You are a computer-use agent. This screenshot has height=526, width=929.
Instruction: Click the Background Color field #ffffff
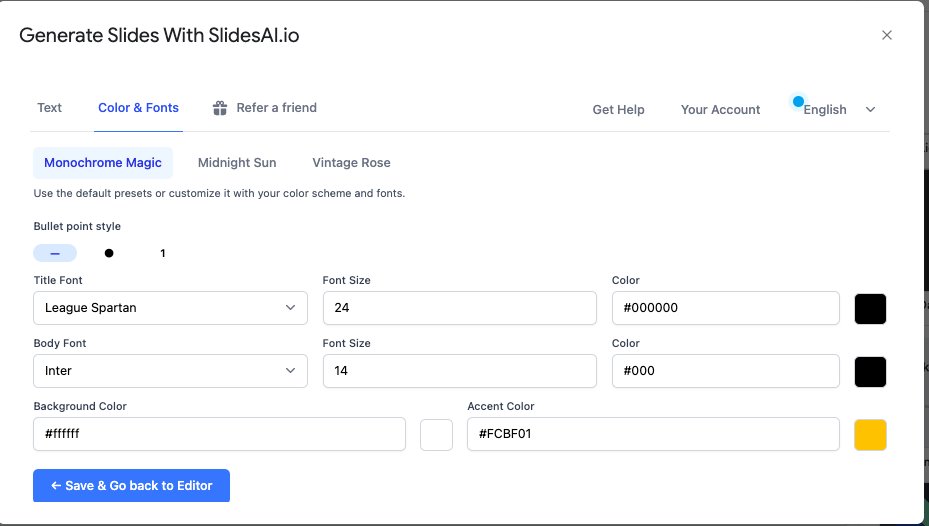219,434
